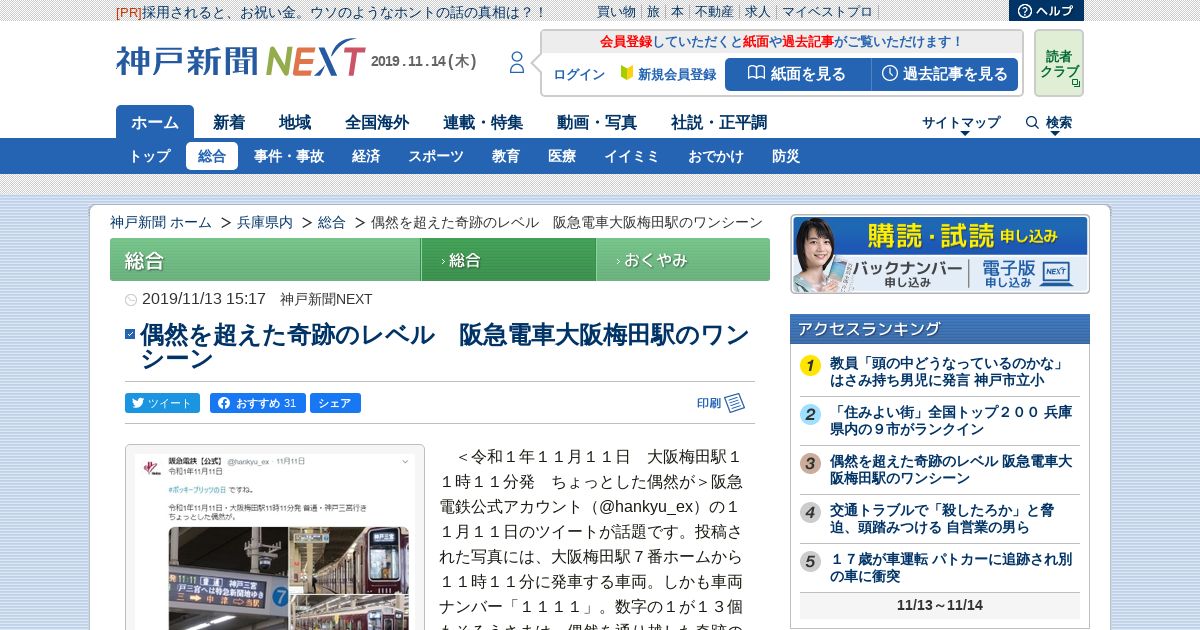Click the 旅 top link
This screenshot has height=630, width=1200.
653,11
